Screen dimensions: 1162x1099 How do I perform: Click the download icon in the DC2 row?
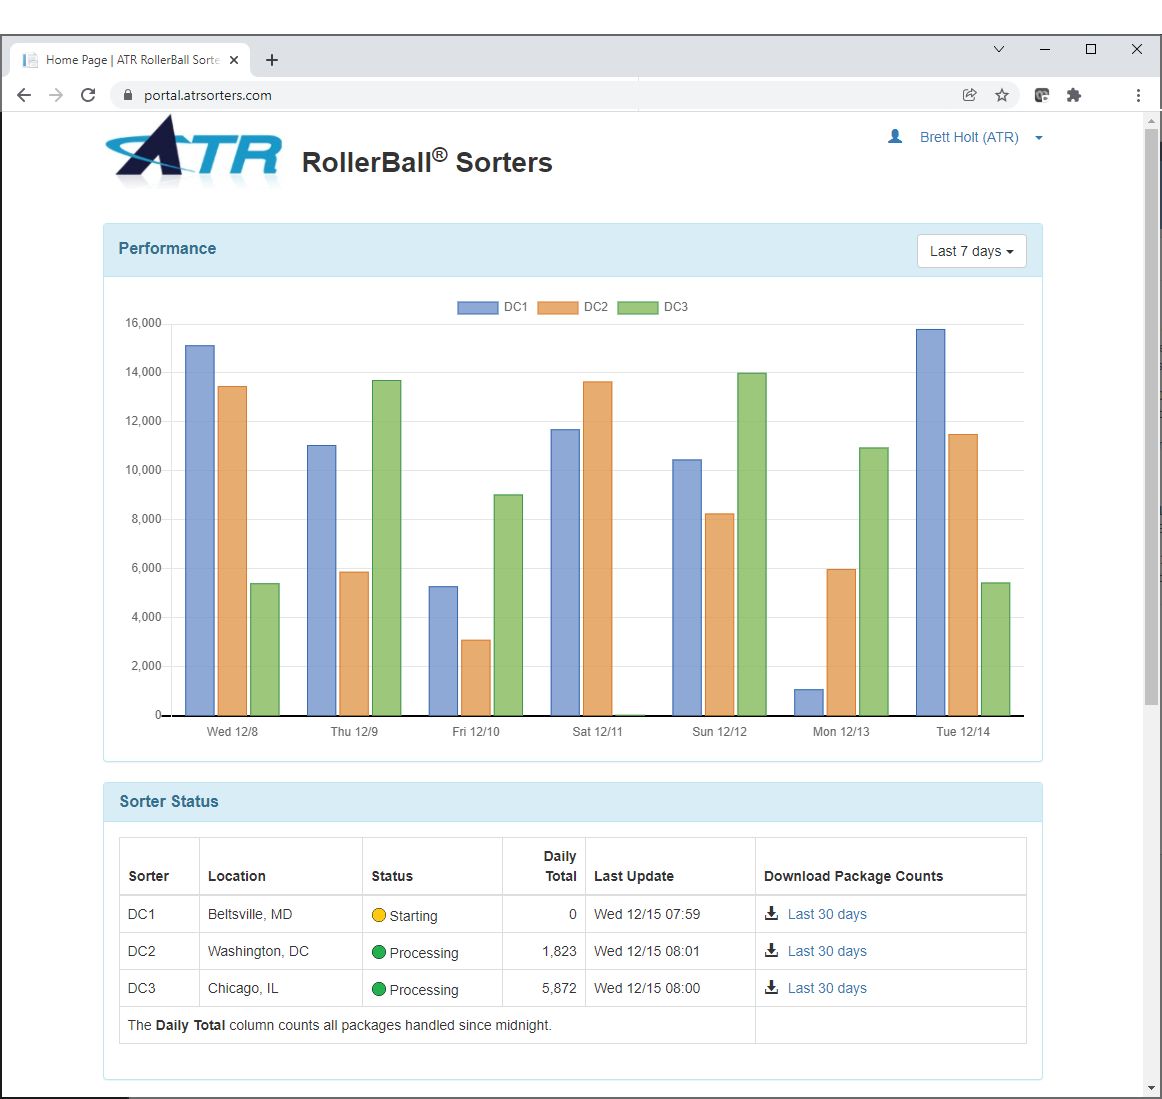click(771, 950)
